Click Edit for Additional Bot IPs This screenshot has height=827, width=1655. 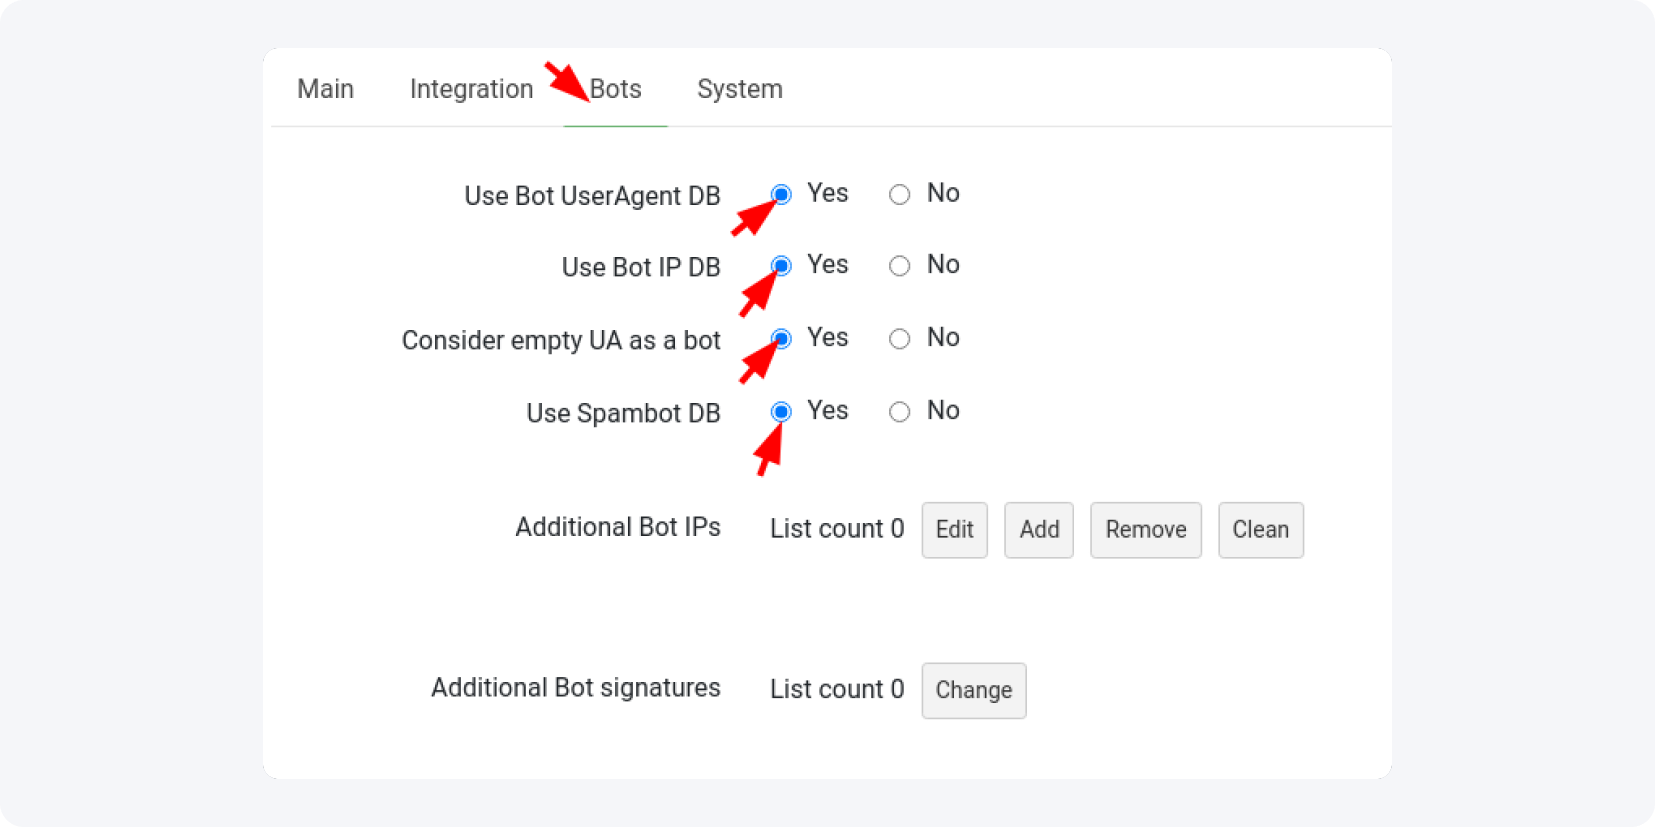click(x=954, y=530)
